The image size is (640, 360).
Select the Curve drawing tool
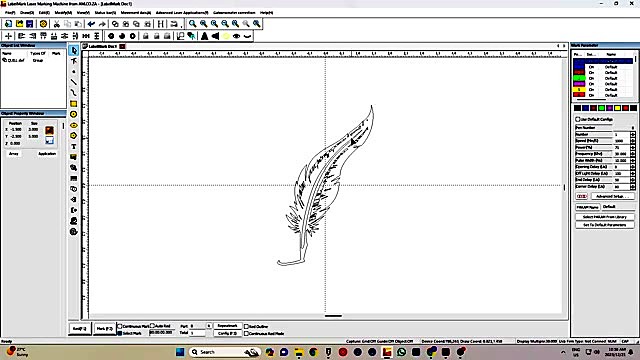point(73,93)
